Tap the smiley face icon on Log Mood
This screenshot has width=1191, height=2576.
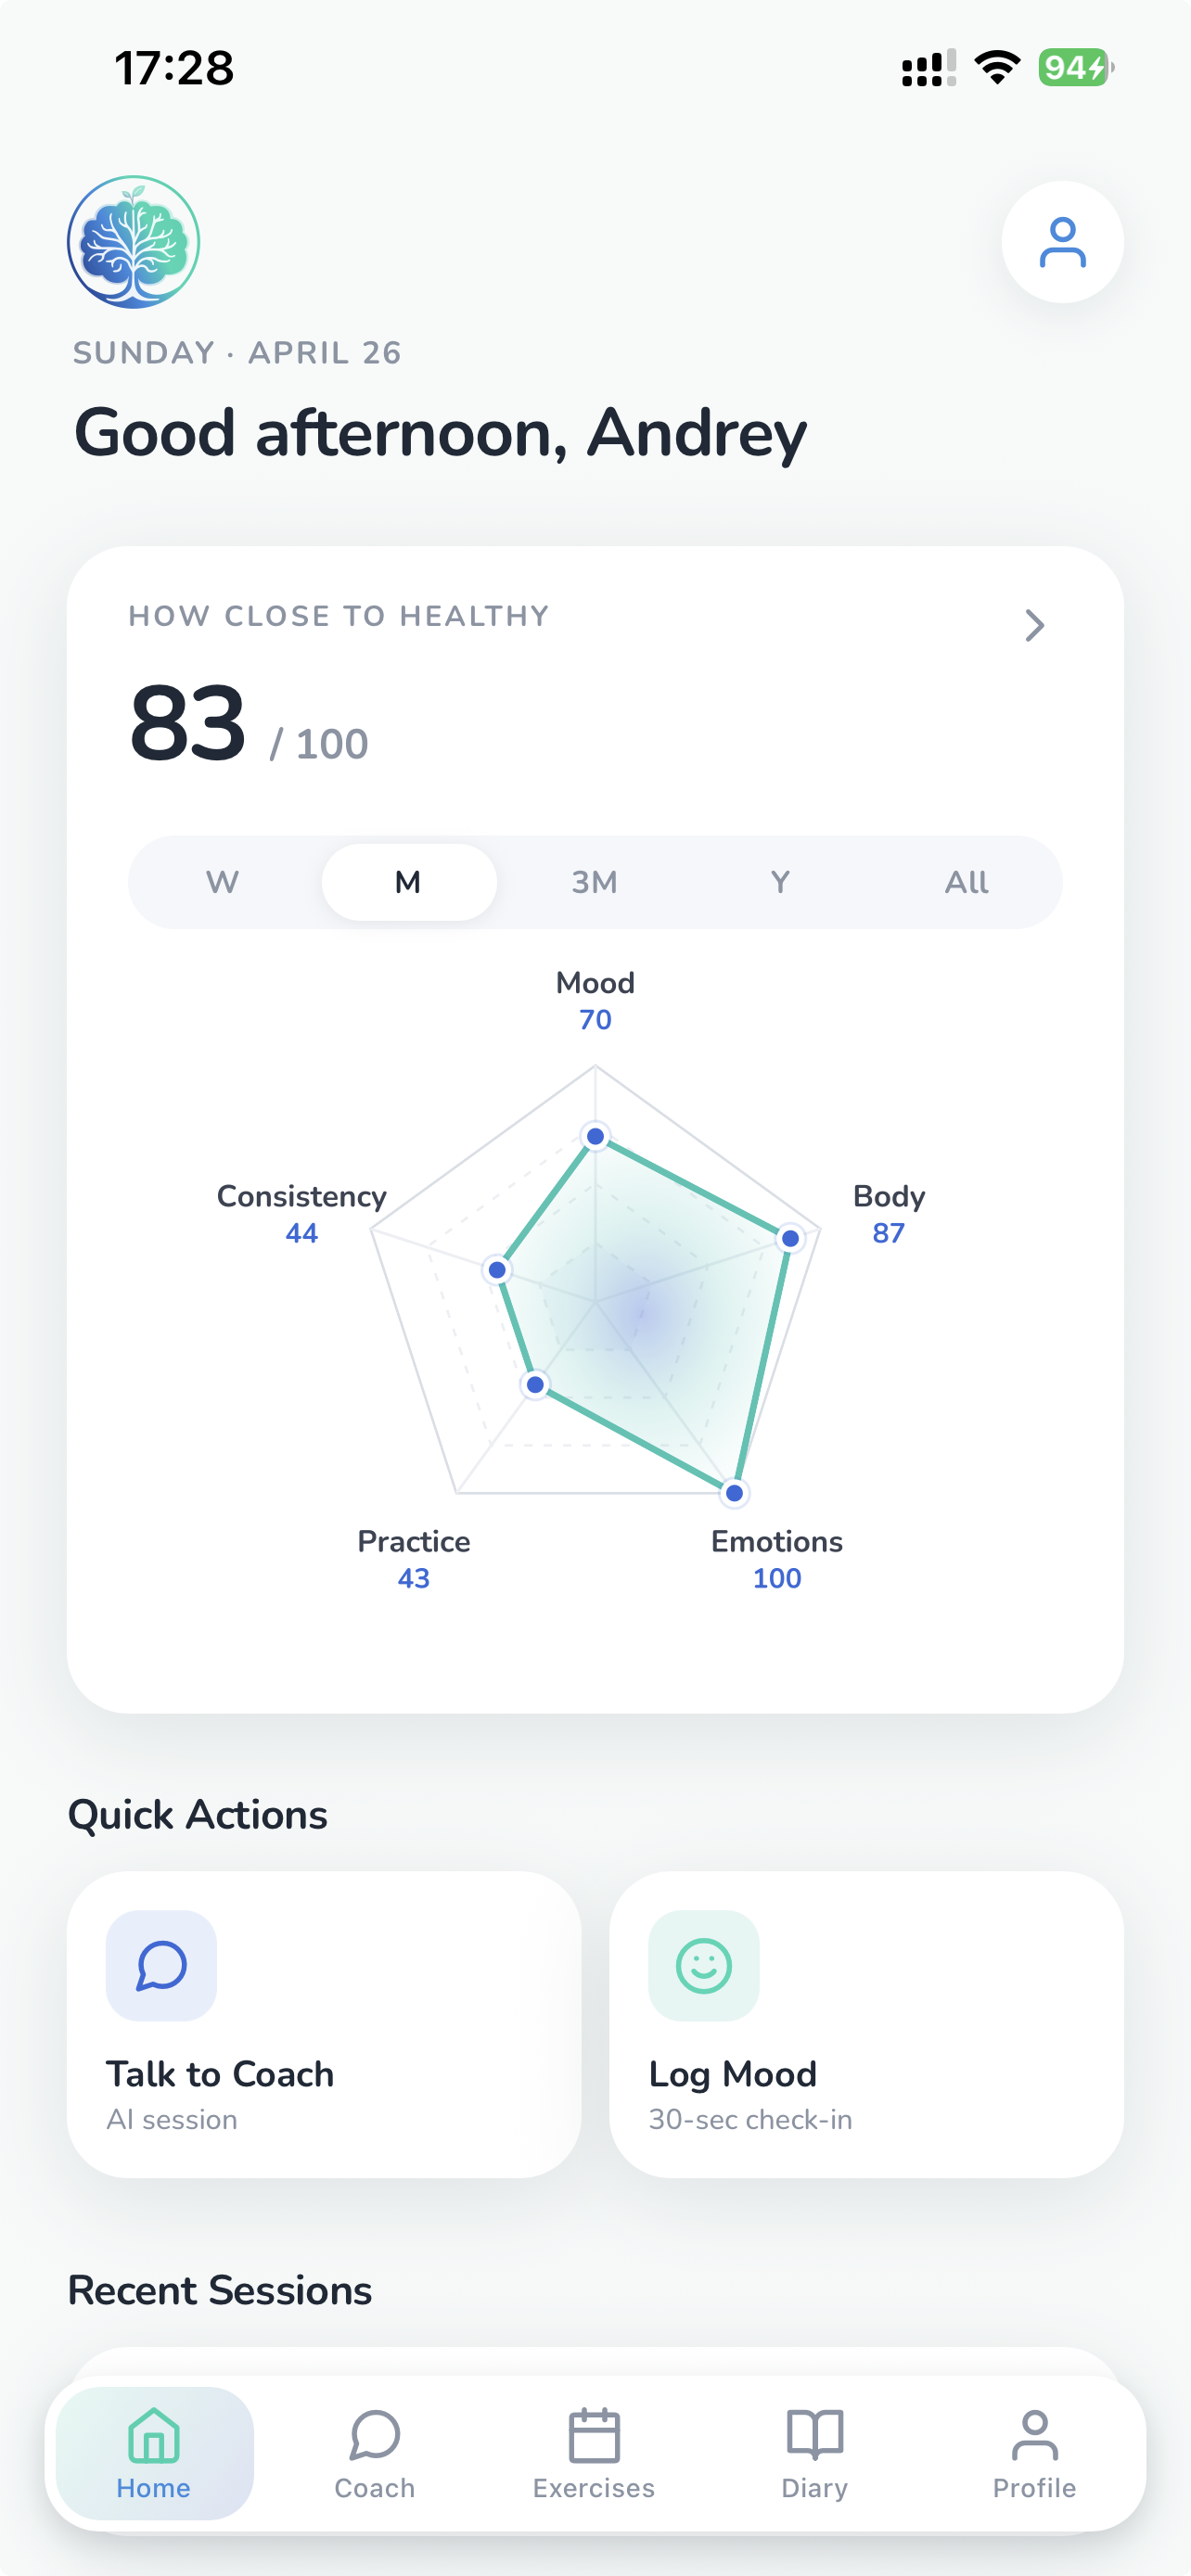click(704, 1964)
